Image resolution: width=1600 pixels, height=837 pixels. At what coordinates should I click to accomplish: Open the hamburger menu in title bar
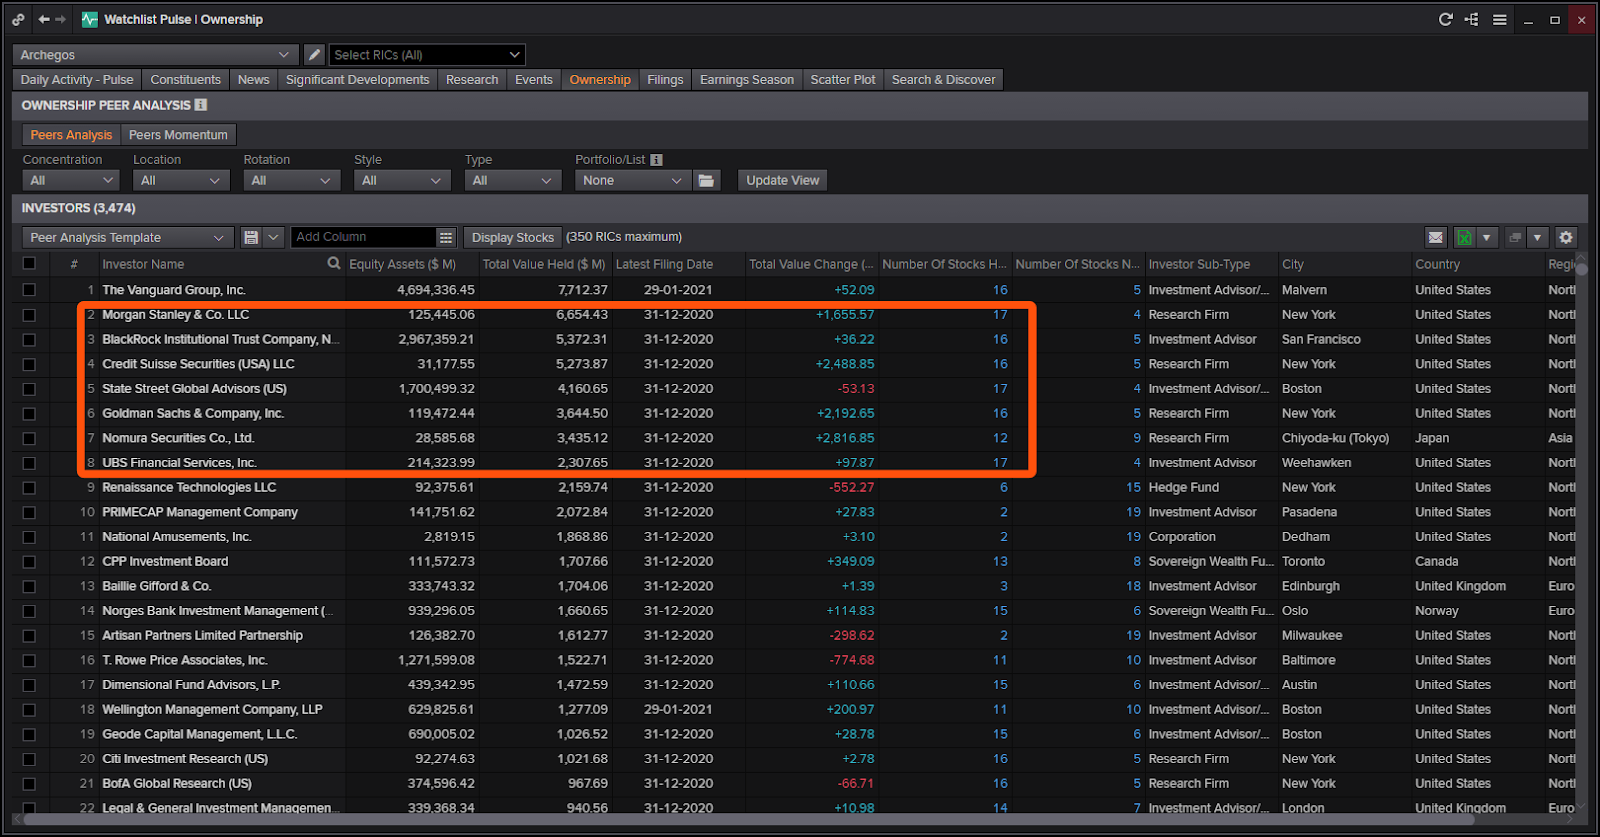pos(1500,19)
